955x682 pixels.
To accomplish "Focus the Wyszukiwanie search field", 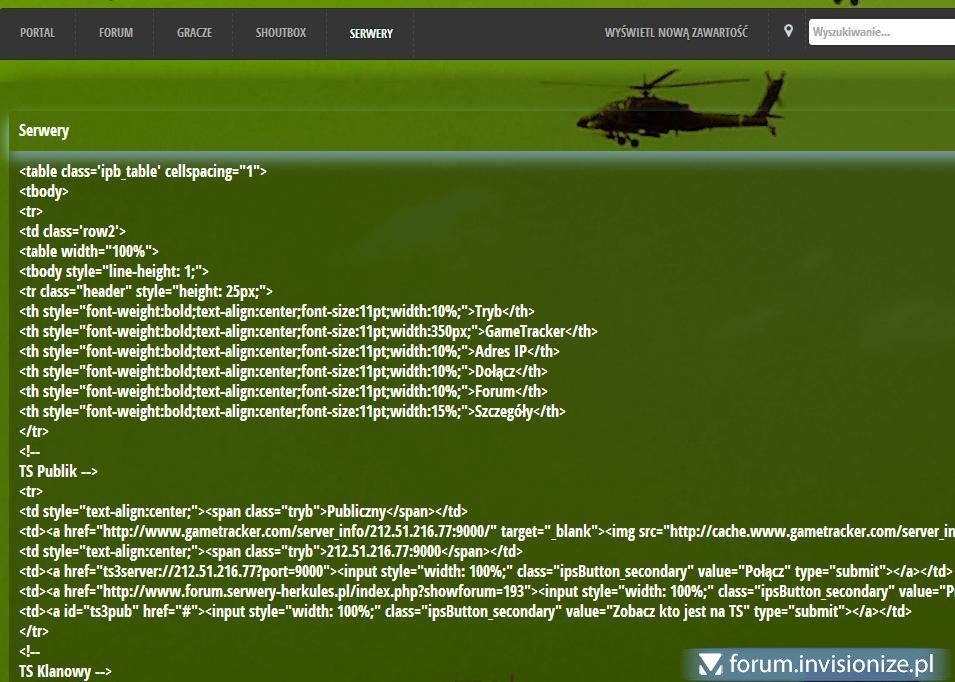I will pyautogui.click(x=880, y=32).
